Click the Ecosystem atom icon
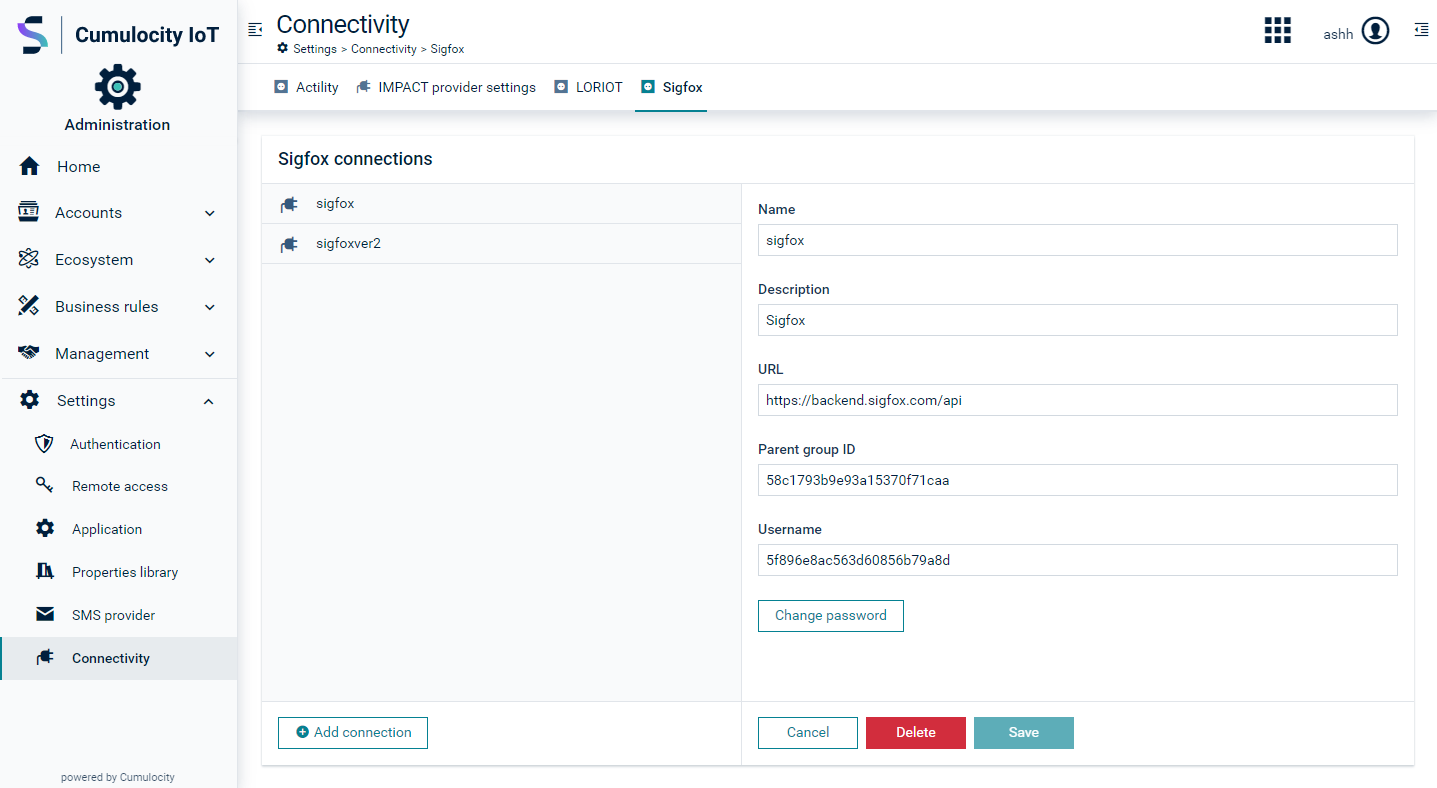Viewport: 1437px width, 788px height. coord(29,260)
